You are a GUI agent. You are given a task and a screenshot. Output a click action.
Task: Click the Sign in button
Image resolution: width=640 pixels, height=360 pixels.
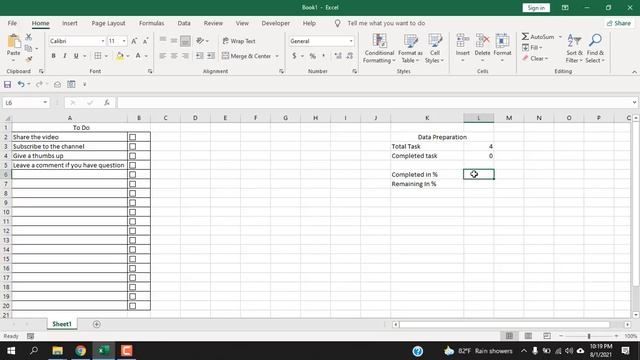[536, 8]
